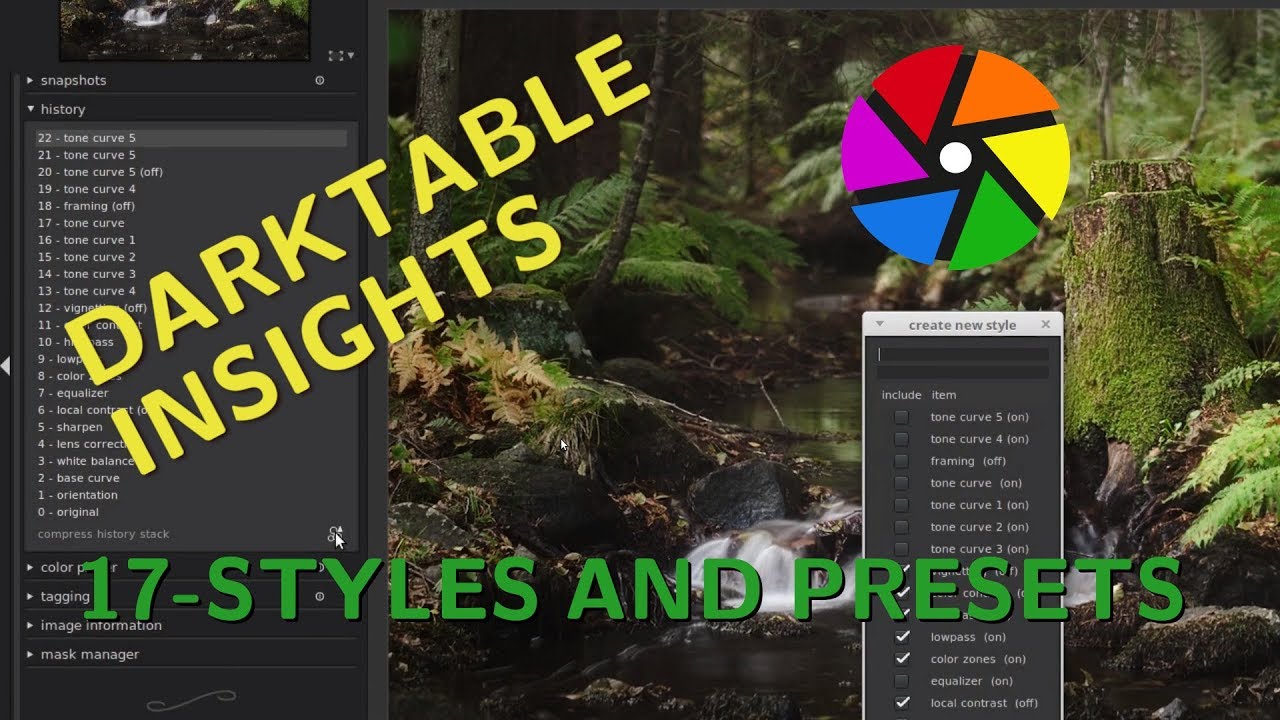
Task: Uncheck the local contrast (off) item
Action: [x=902, y=703]
